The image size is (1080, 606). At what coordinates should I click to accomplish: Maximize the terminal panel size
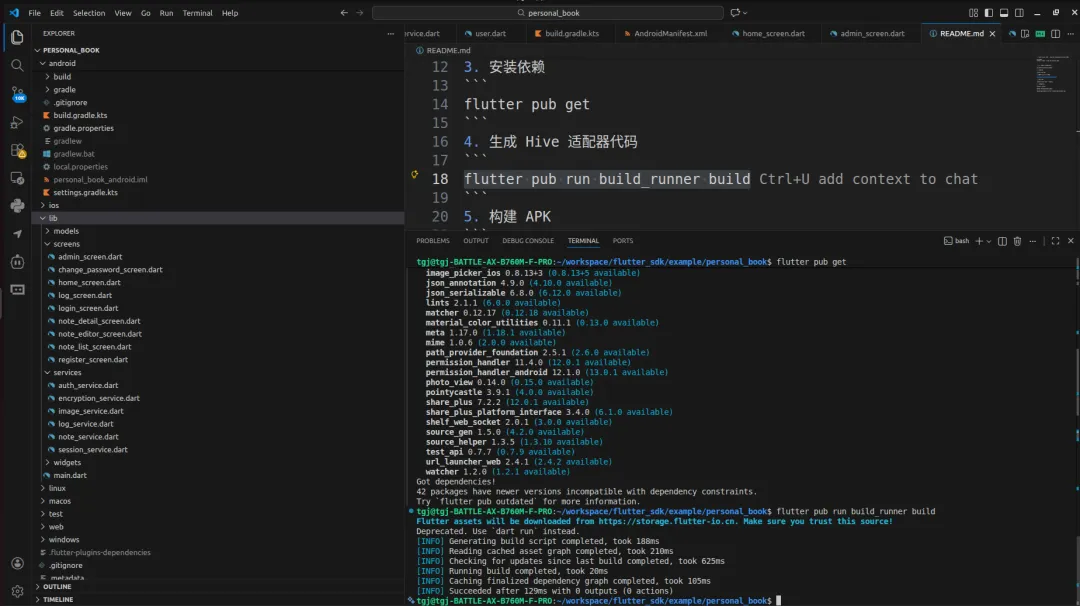pos(1055,241)
